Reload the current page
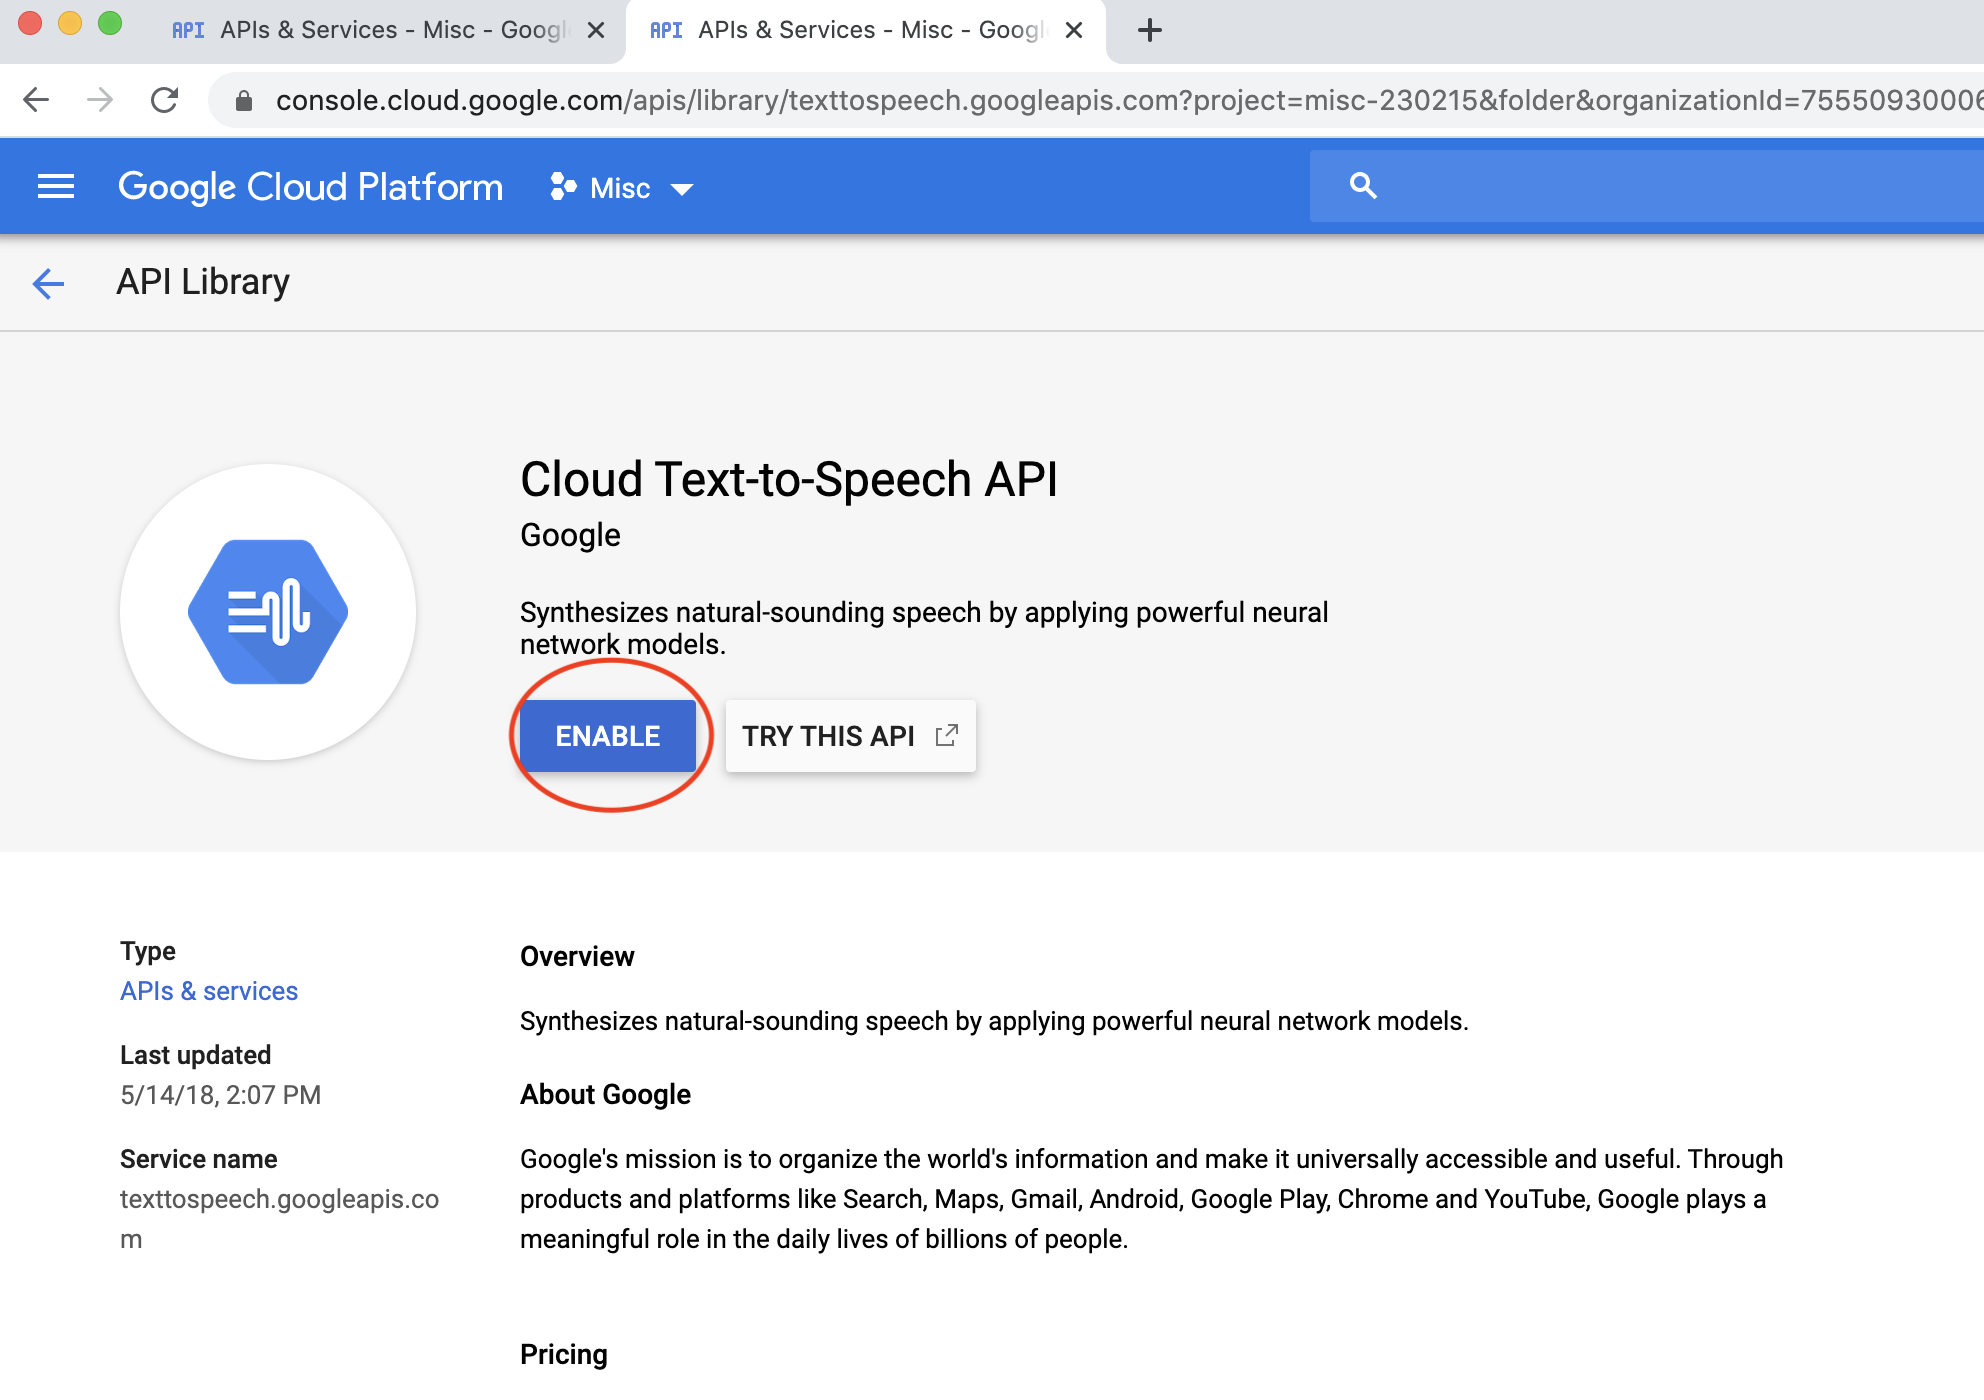Viewport: 1984px width, 1400px height. (x=164, y=100)
